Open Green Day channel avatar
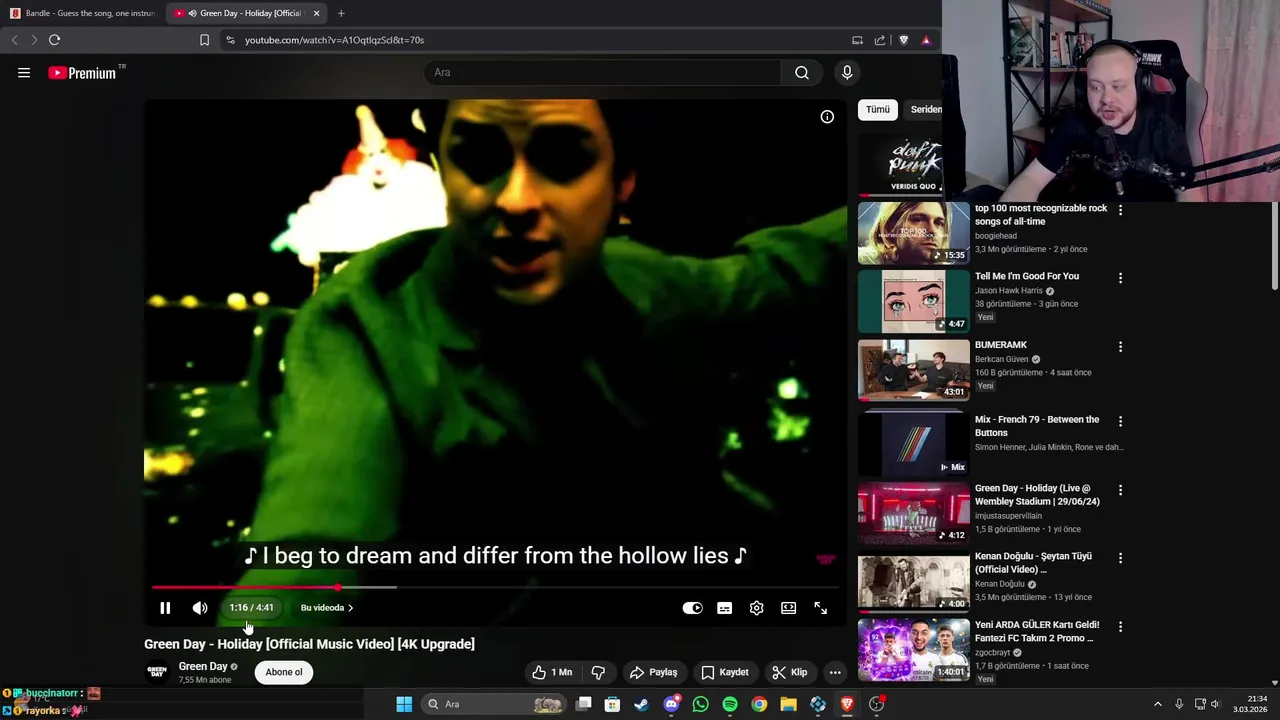 click(x=157, y=672)
